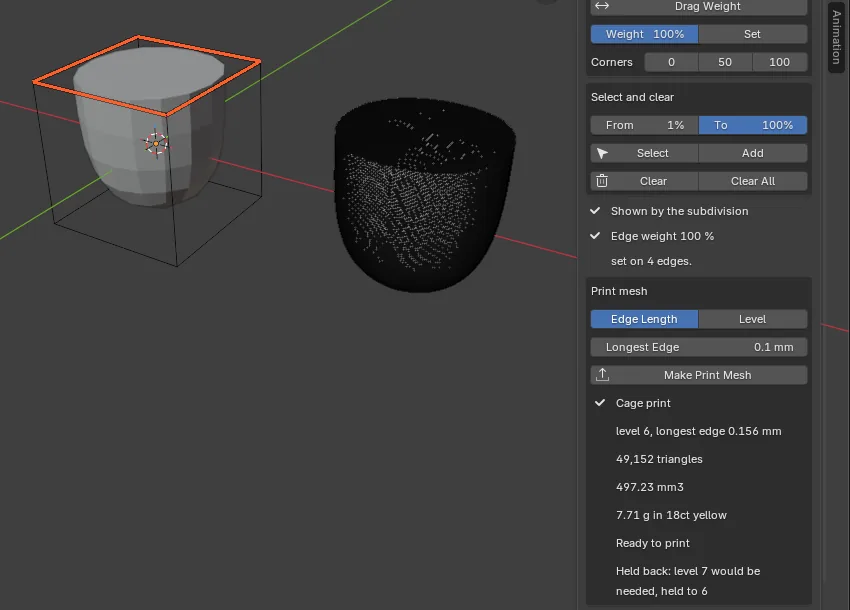Click the Longest Edge 0.1 mm field

tap(699, 348)
